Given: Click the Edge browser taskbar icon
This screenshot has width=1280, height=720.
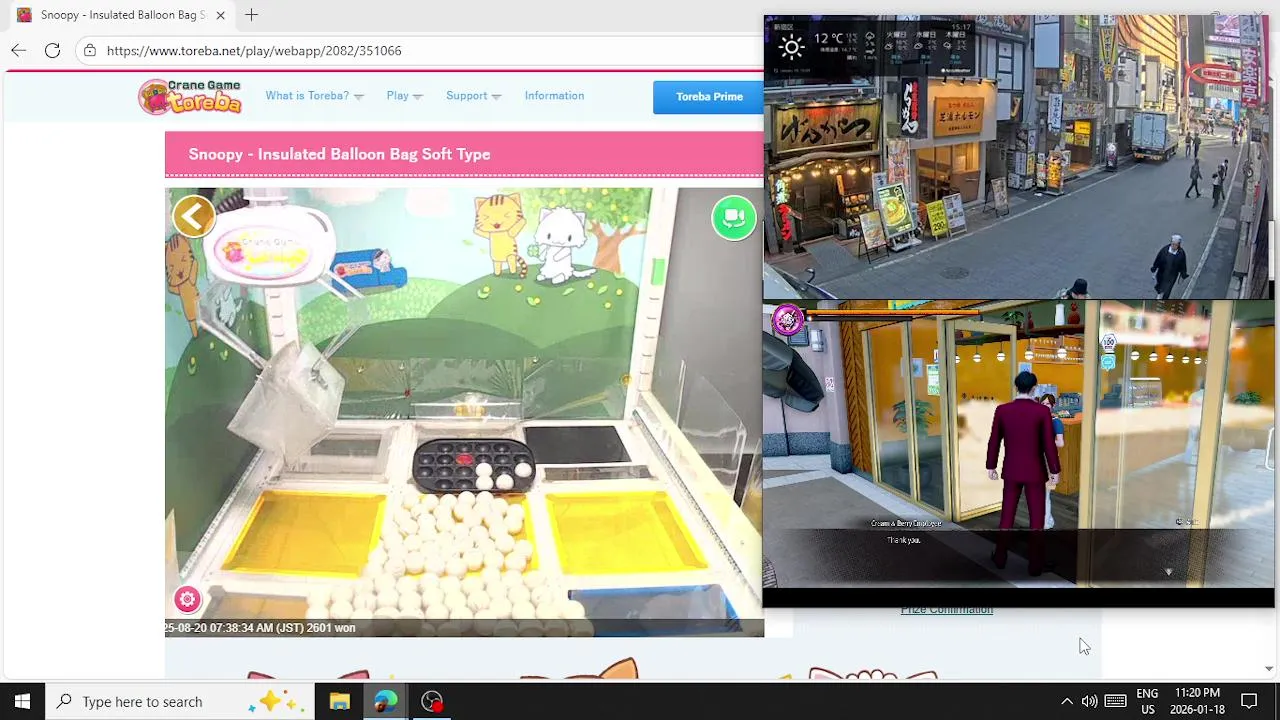Looking at the screenshot, I should coord(385,701).
